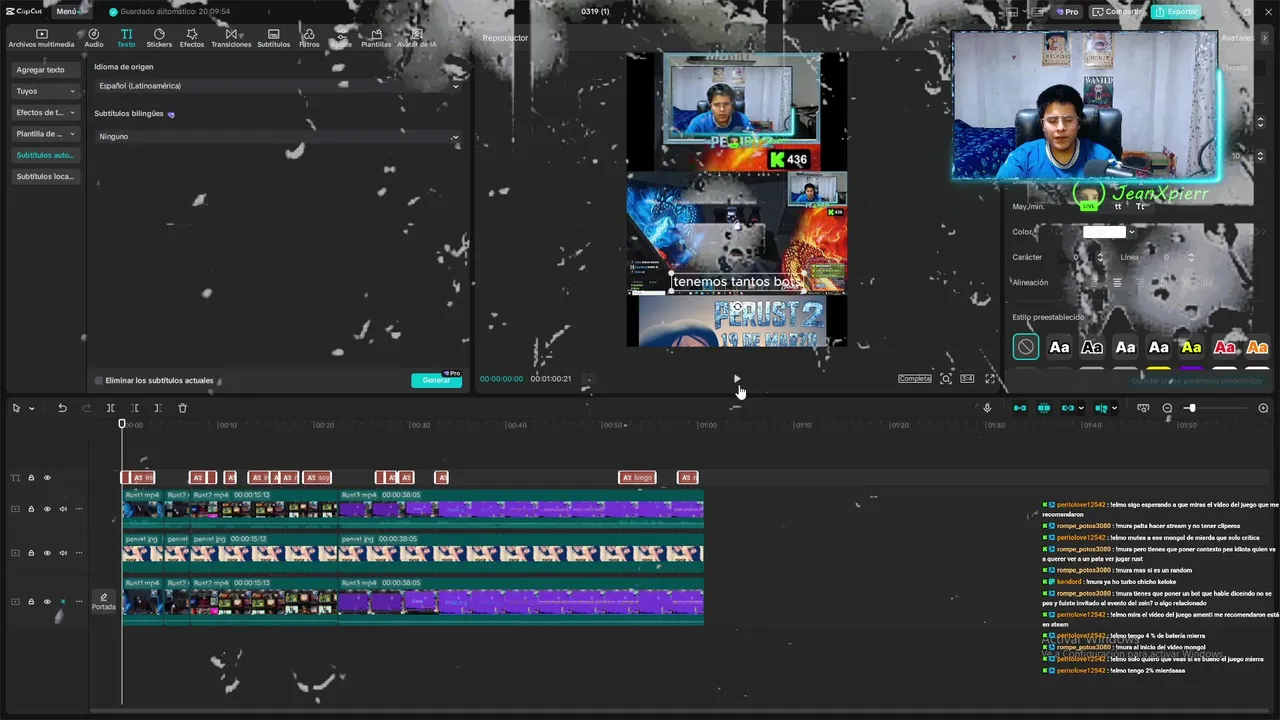The height and width of the screenshot is (720, 1280).
Task: Select Rust3.mp4 clip on top track
Action: [521, 508]
